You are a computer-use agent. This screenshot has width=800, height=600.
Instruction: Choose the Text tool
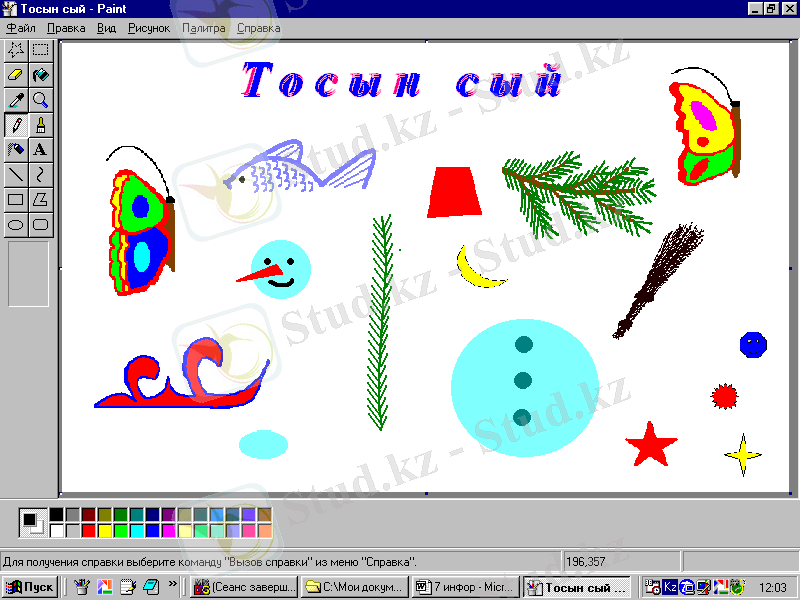(x=41, y=149)
